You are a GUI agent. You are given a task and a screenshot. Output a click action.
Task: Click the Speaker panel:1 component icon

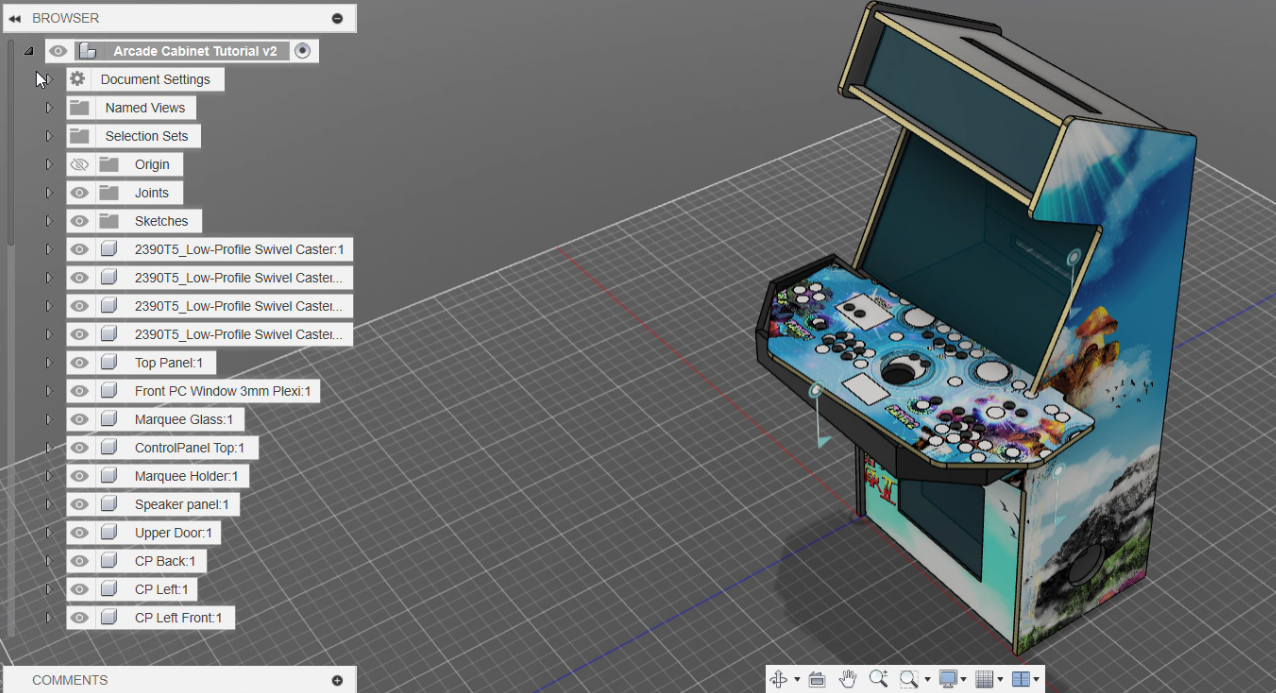click(108, 504)
